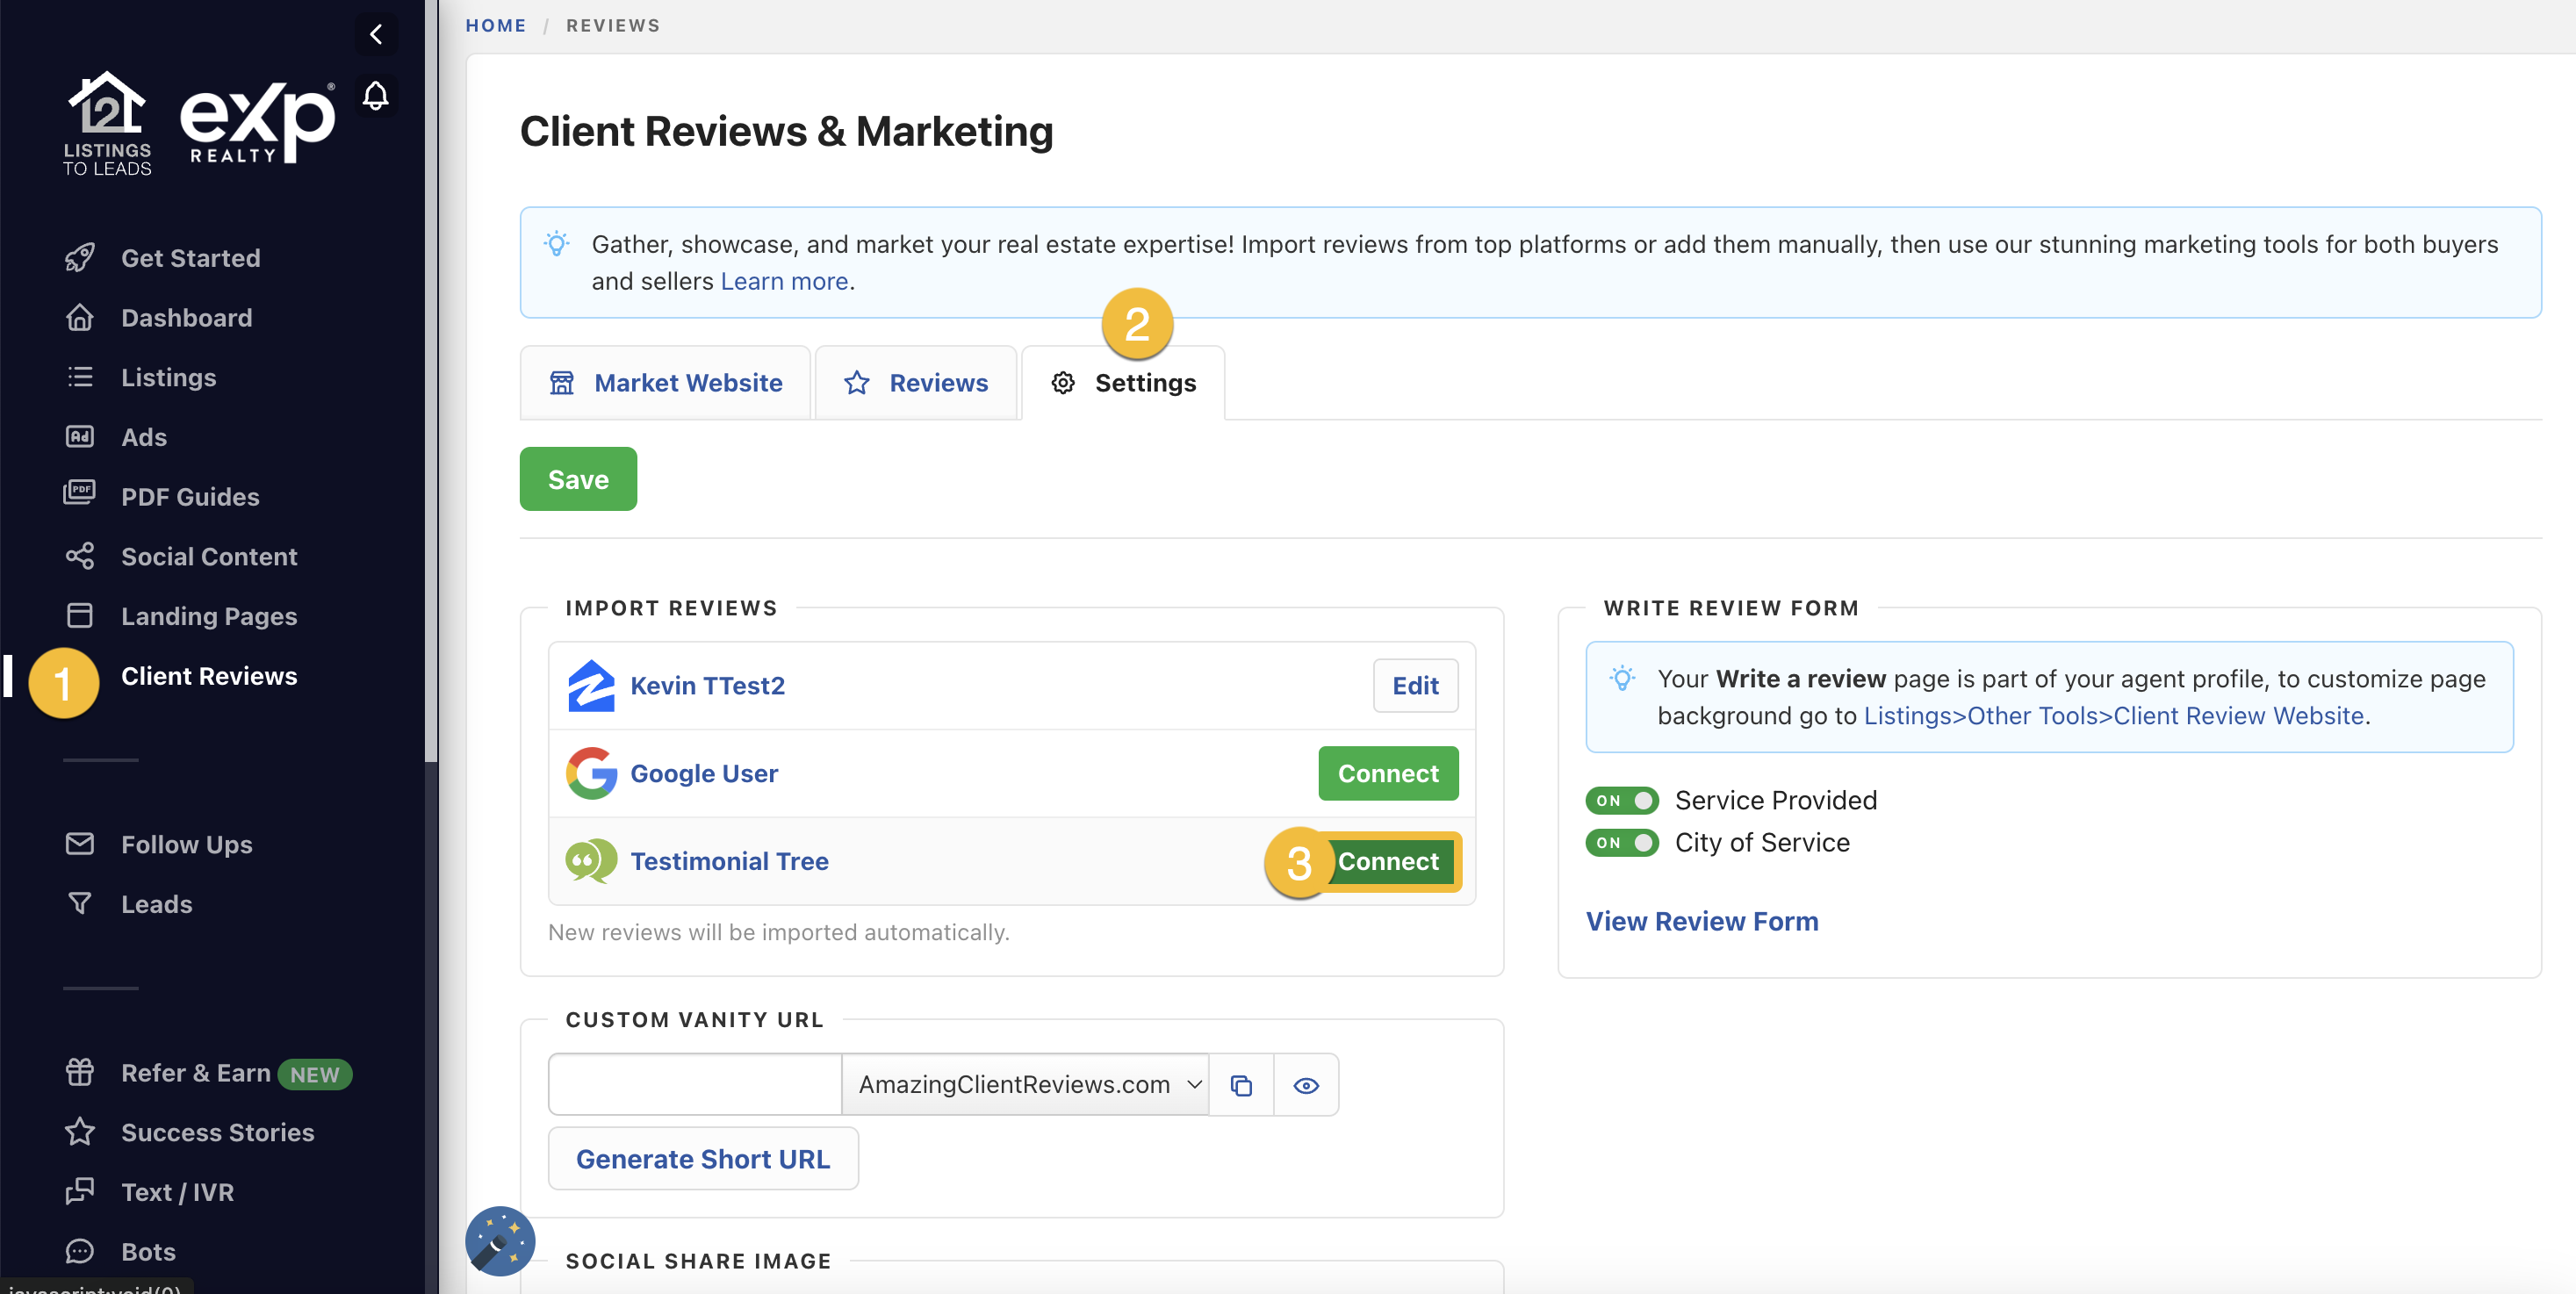Click the Social Content share icon
This screenshot has height=1294, width=2576.
click(80, 556)
